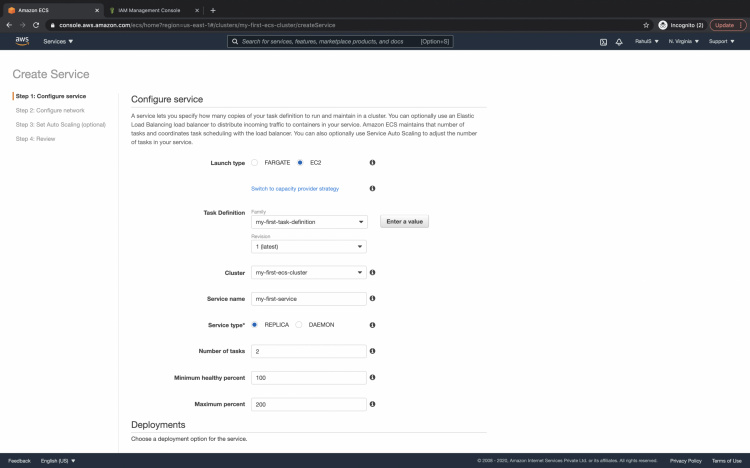Open the Terms of Use link
This screenshot has height=468, width=750.
727,461
